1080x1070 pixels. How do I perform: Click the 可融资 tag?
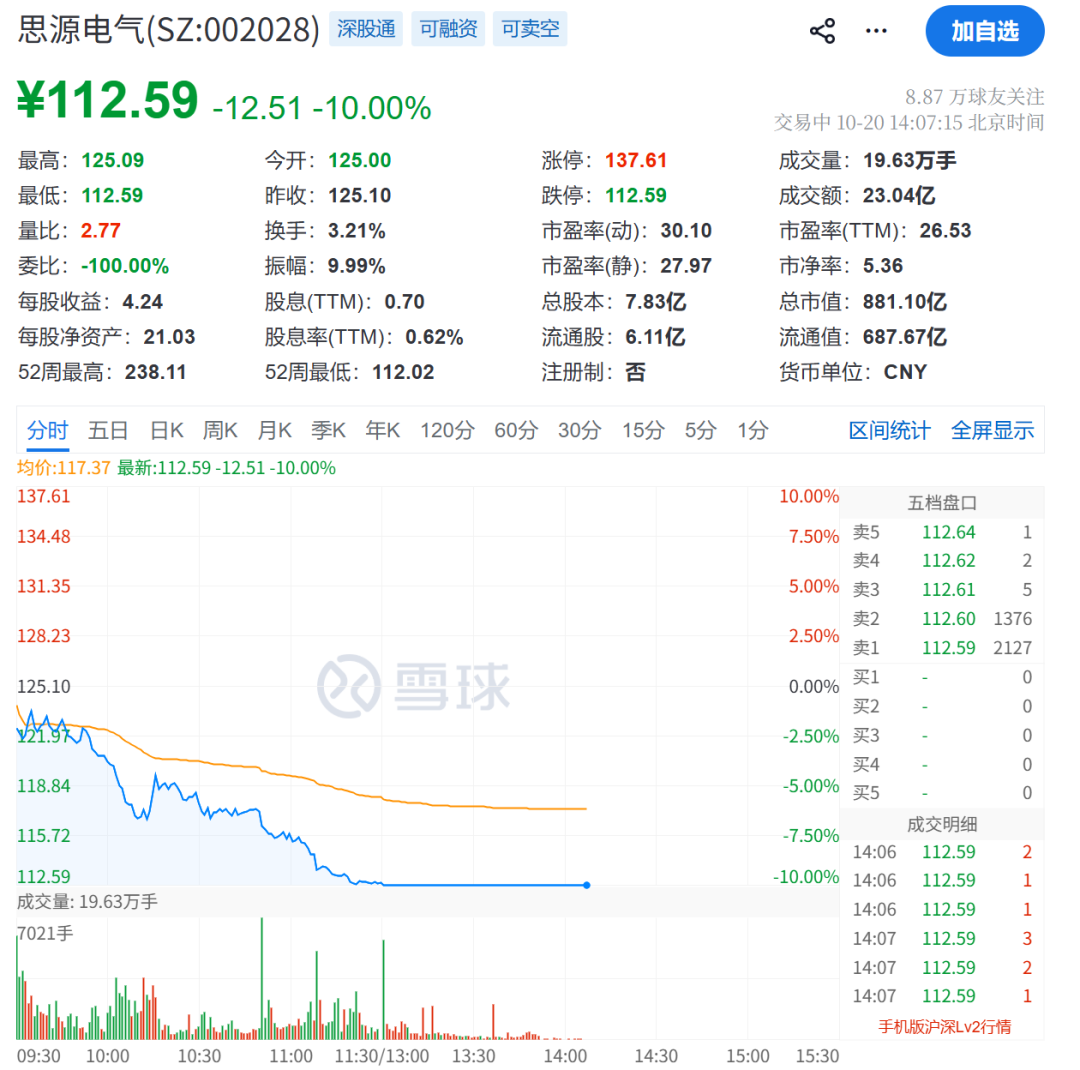pyautogui.click(x=448, y=29)
